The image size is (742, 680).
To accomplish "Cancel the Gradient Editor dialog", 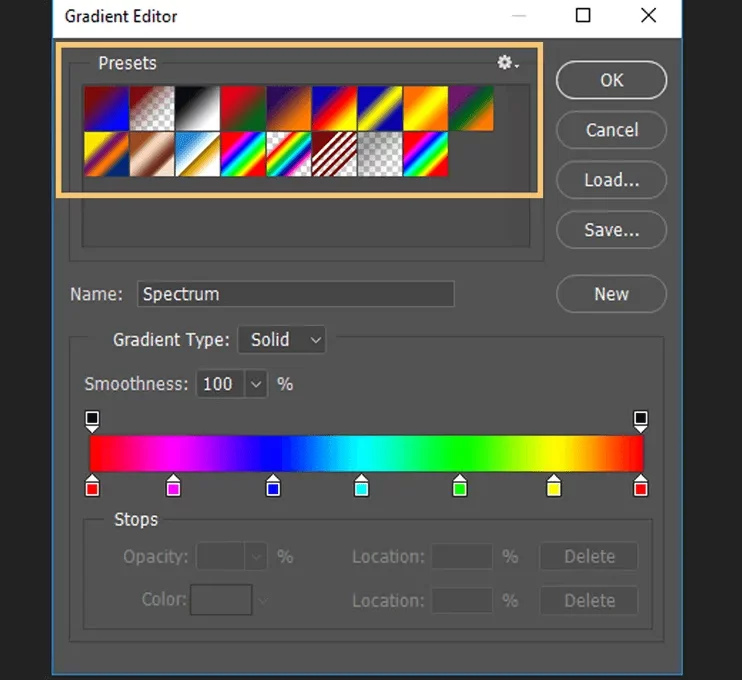I will click(611, 130).
